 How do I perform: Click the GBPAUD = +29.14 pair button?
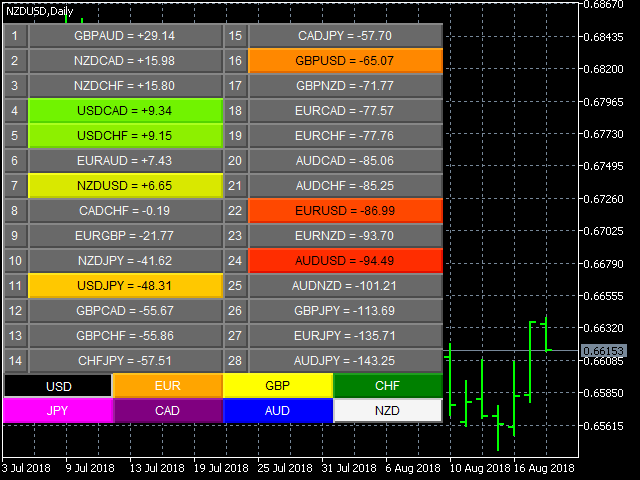pos(125,36)
